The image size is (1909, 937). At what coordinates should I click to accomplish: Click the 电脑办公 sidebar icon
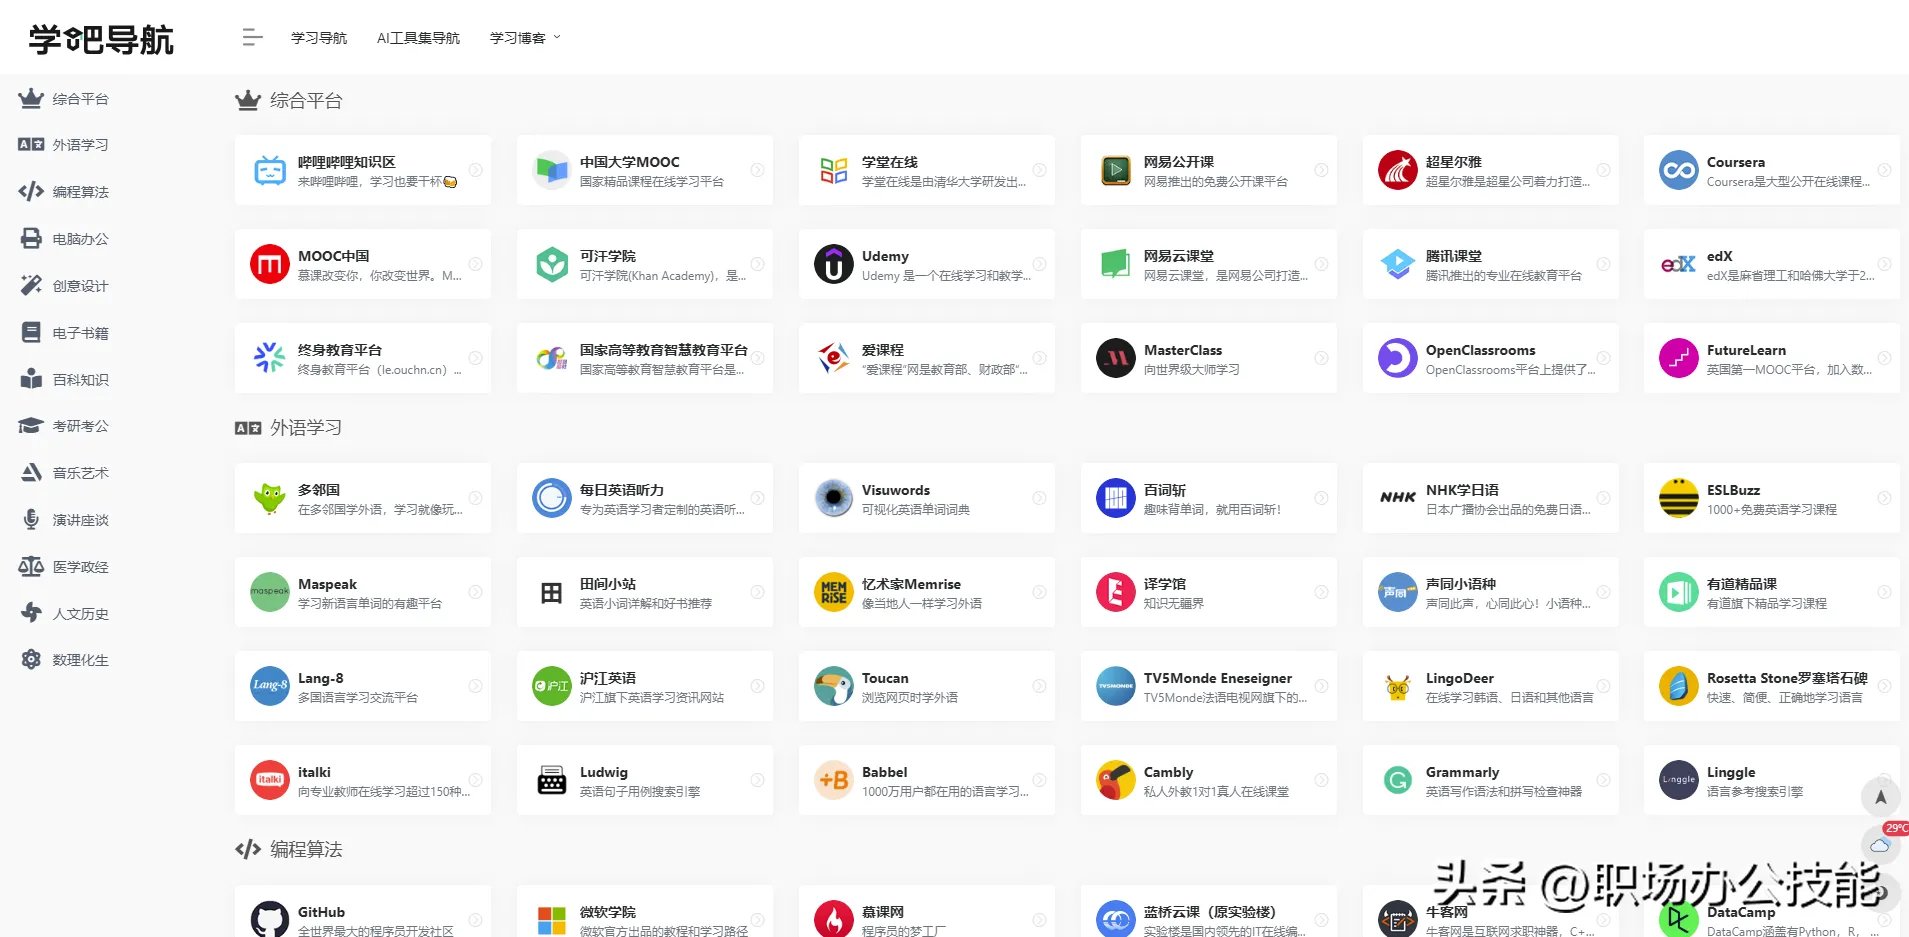[30, 238]
